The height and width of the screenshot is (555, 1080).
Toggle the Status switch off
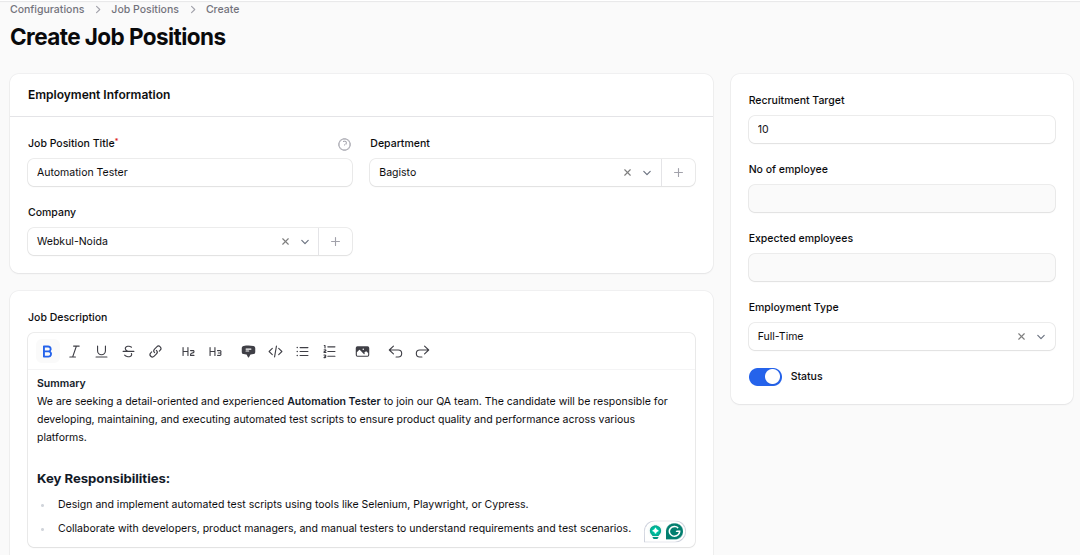765,377
